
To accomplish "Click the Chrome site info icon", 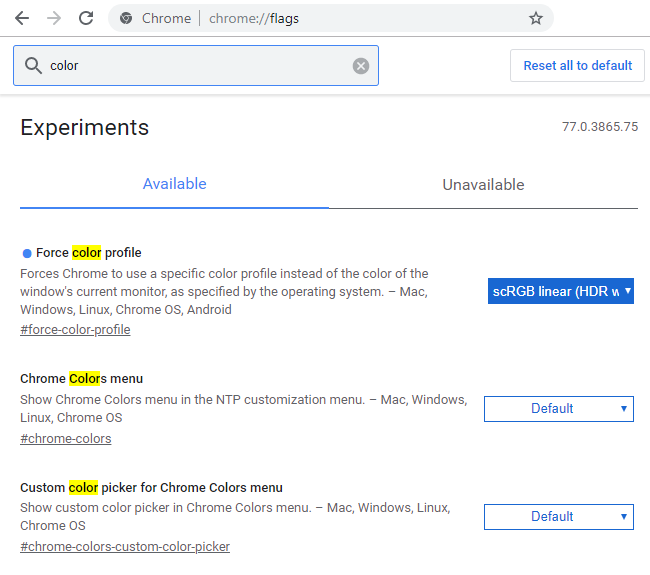I will click(126, 18).
